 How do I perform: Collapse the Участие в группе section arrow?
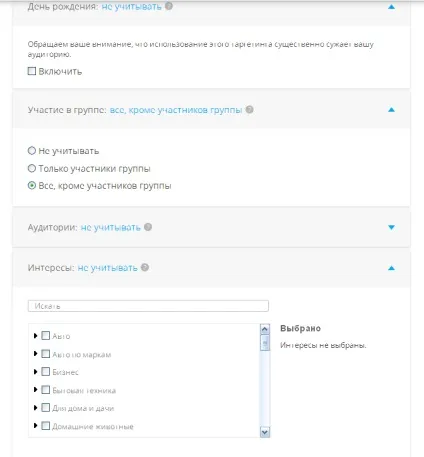click(391, 110)
